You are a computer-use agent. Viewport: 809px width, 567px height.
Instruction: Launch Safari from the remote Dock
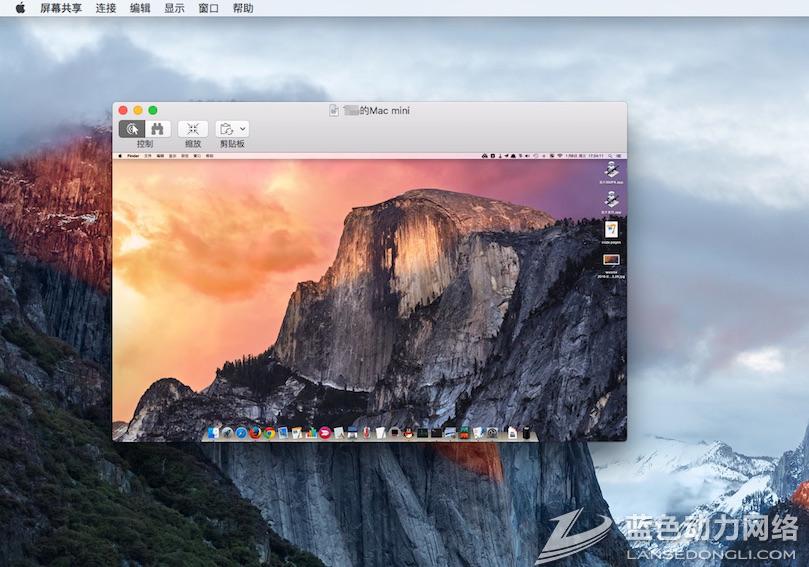click(241, 433)
